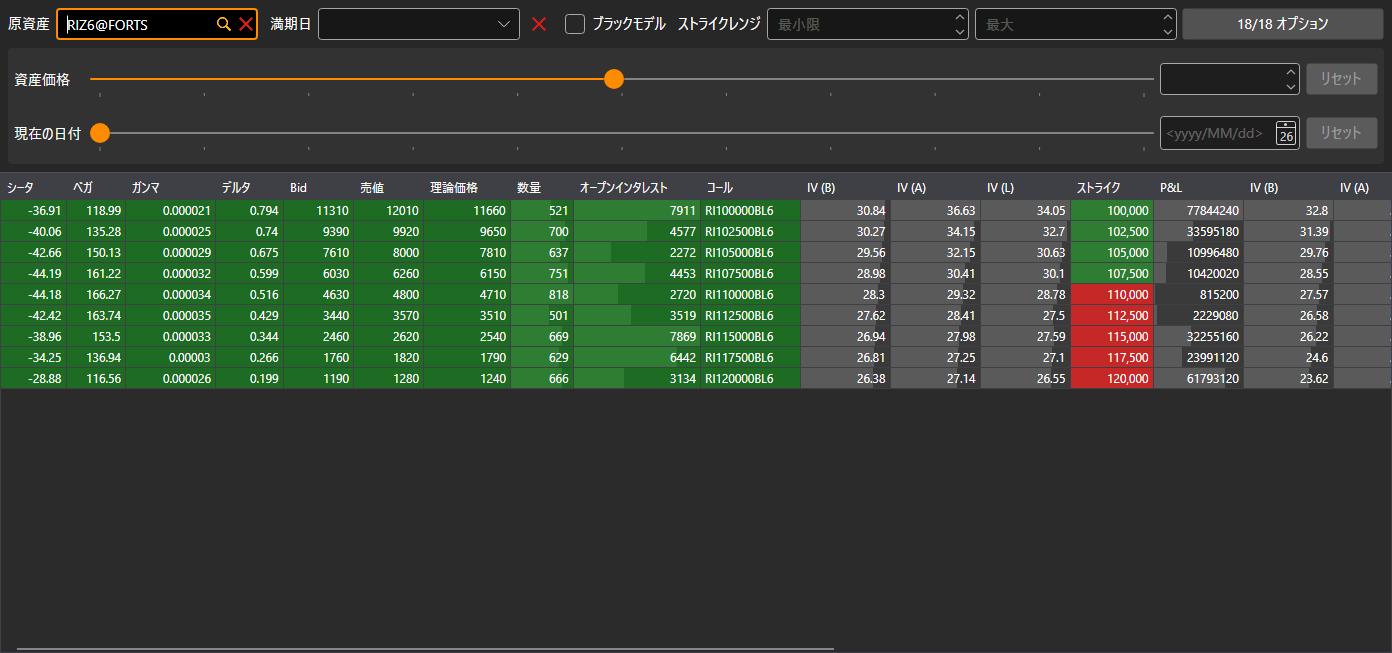
Task: Increase the strike range 最大 value
Action: pos(1169,17)
